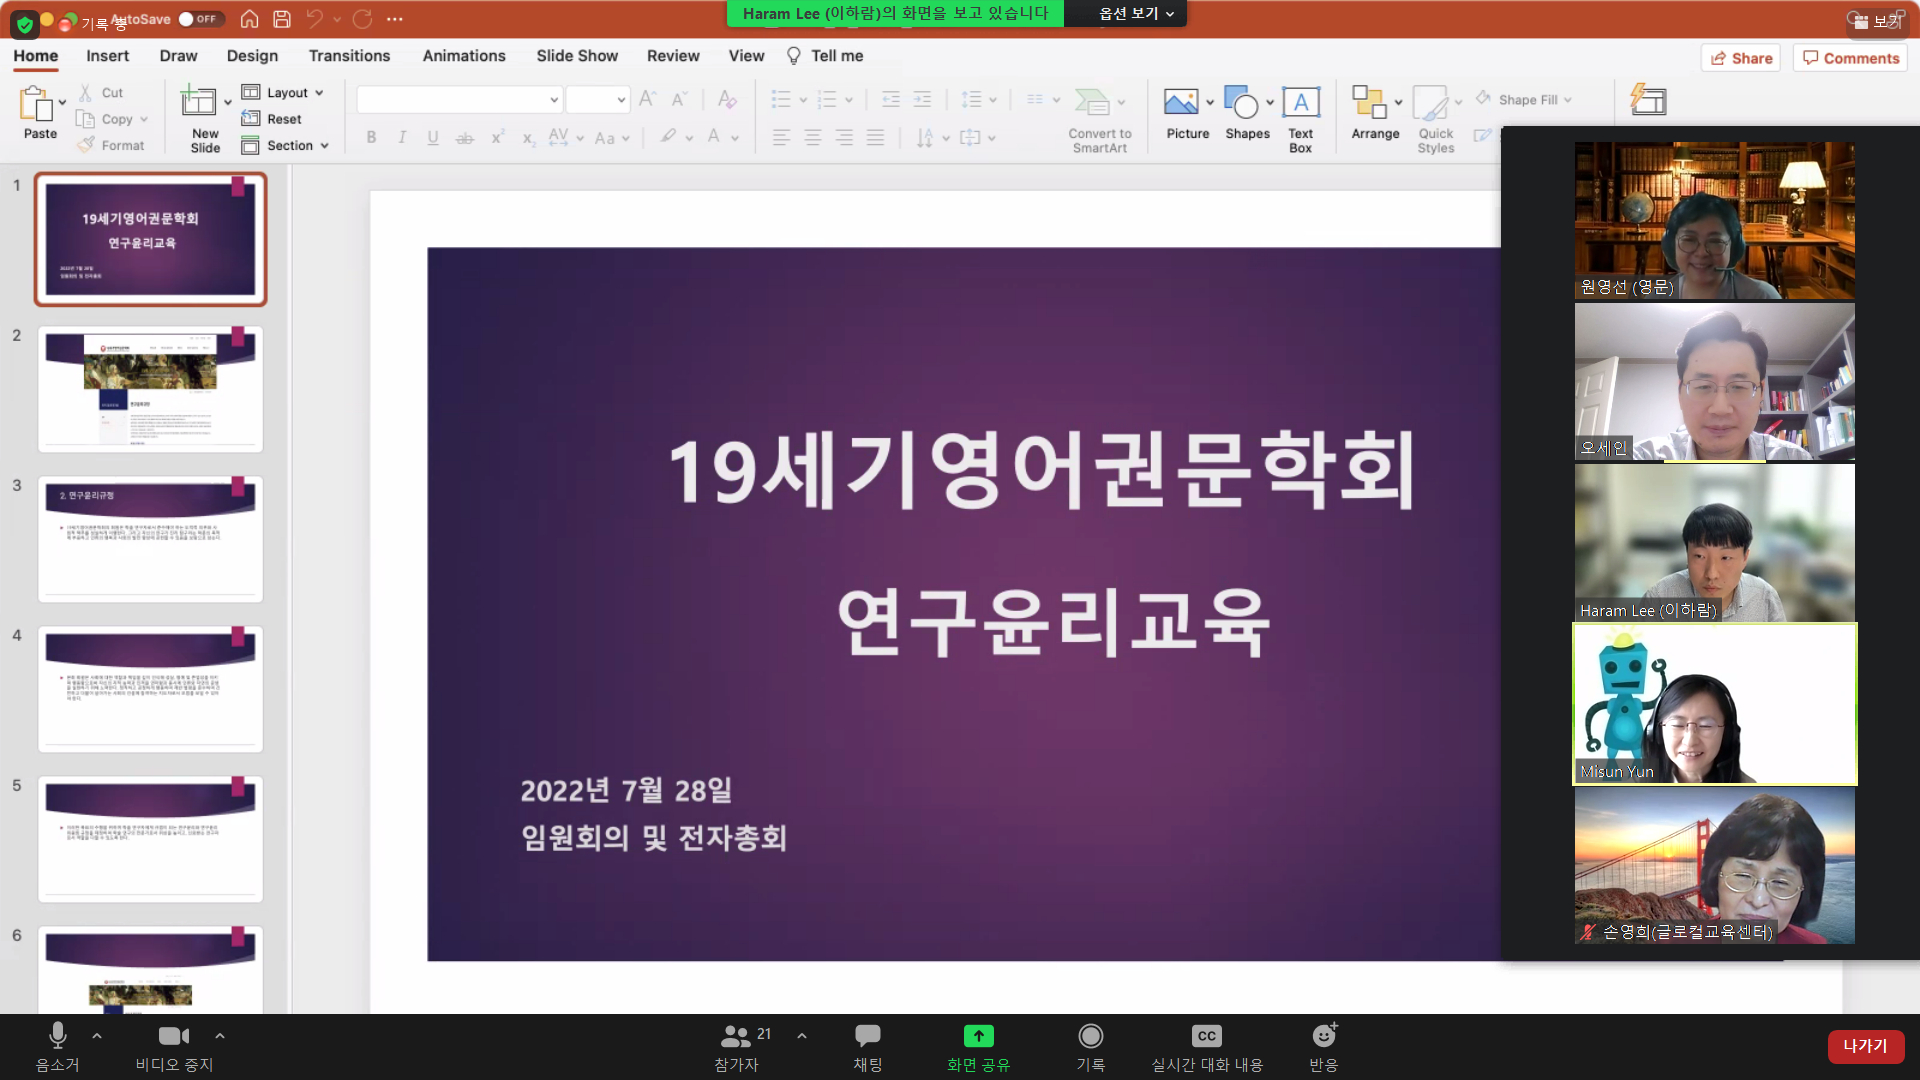The width and height of the screenshot is (1920, 1080).
Task: Select slide 3 thumbnail
Action: point(150,539)
